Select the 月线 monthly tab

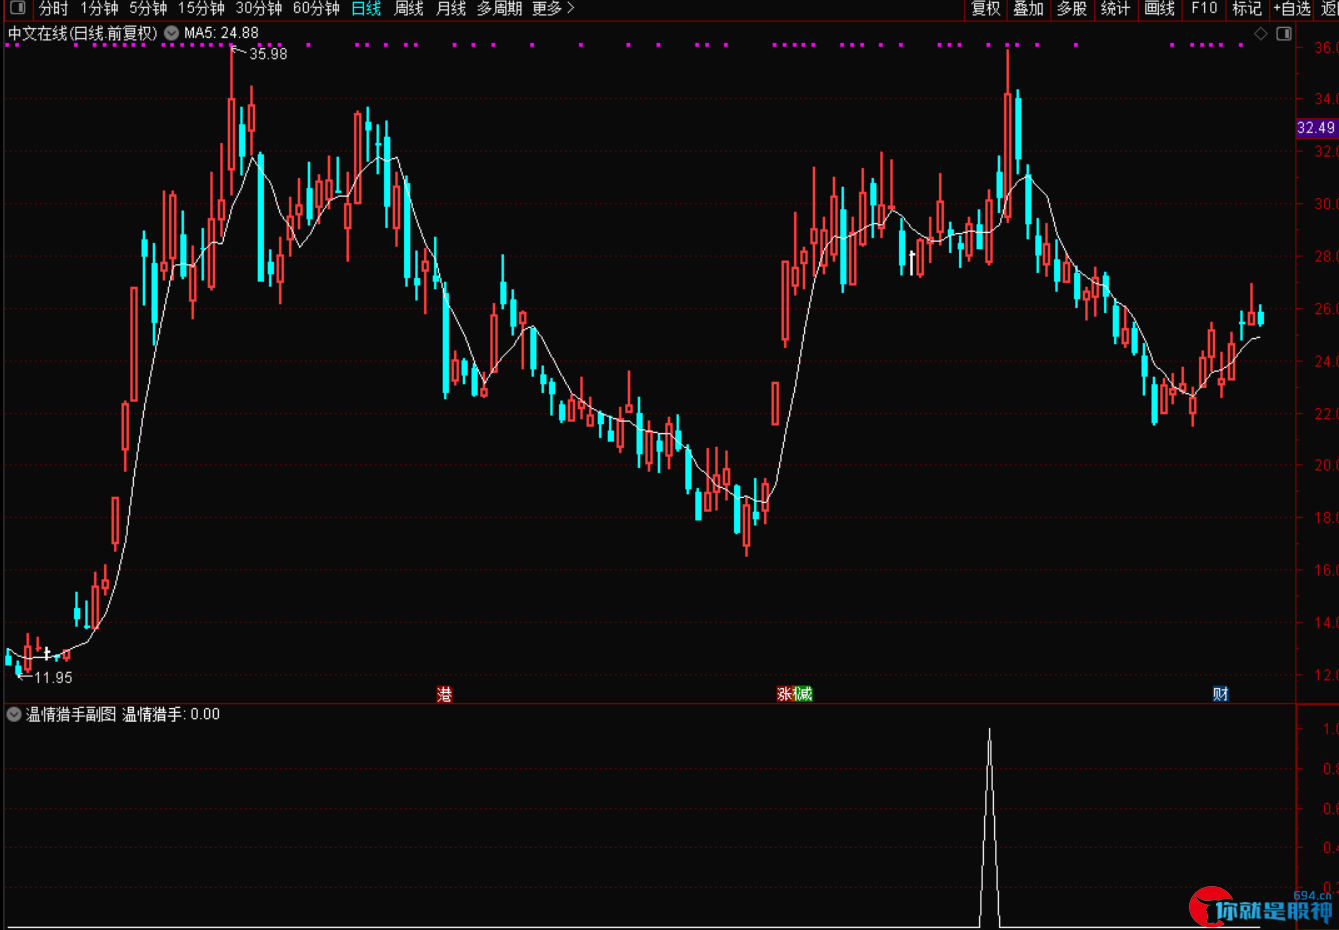pyautogui.click(x=451, y=8)
